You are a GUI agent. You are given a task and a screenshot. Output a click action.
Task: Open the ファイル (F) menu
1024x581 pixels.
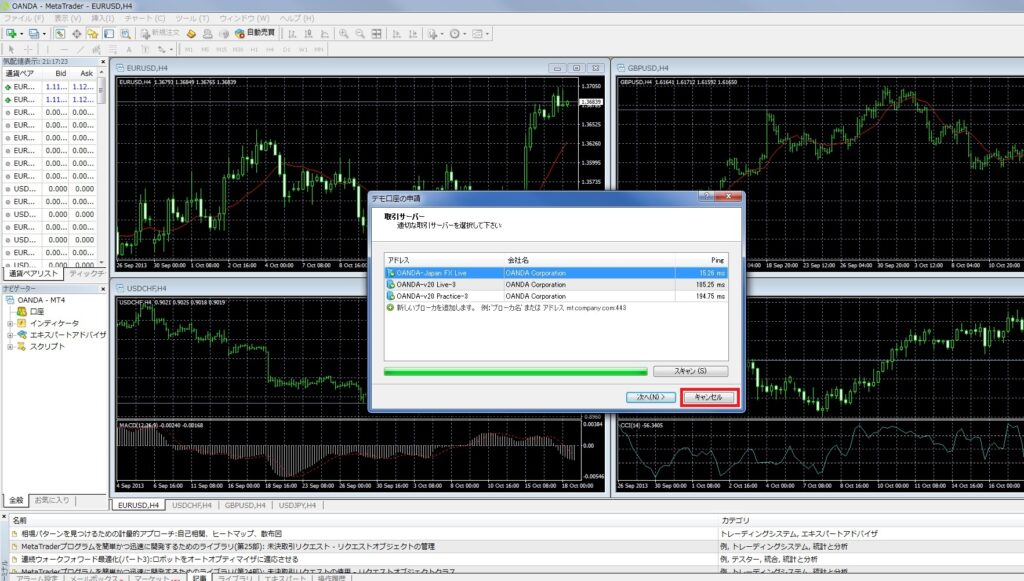(24, 18)
